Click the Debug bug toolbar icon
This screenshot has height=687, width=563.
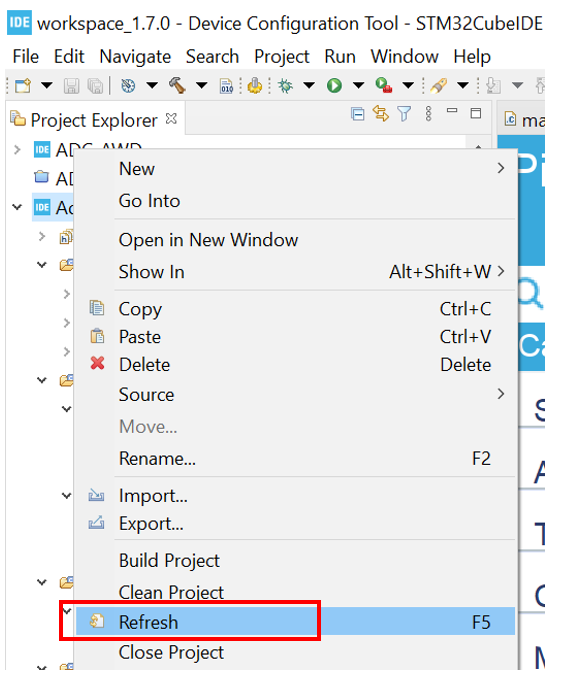click(285, 85)
